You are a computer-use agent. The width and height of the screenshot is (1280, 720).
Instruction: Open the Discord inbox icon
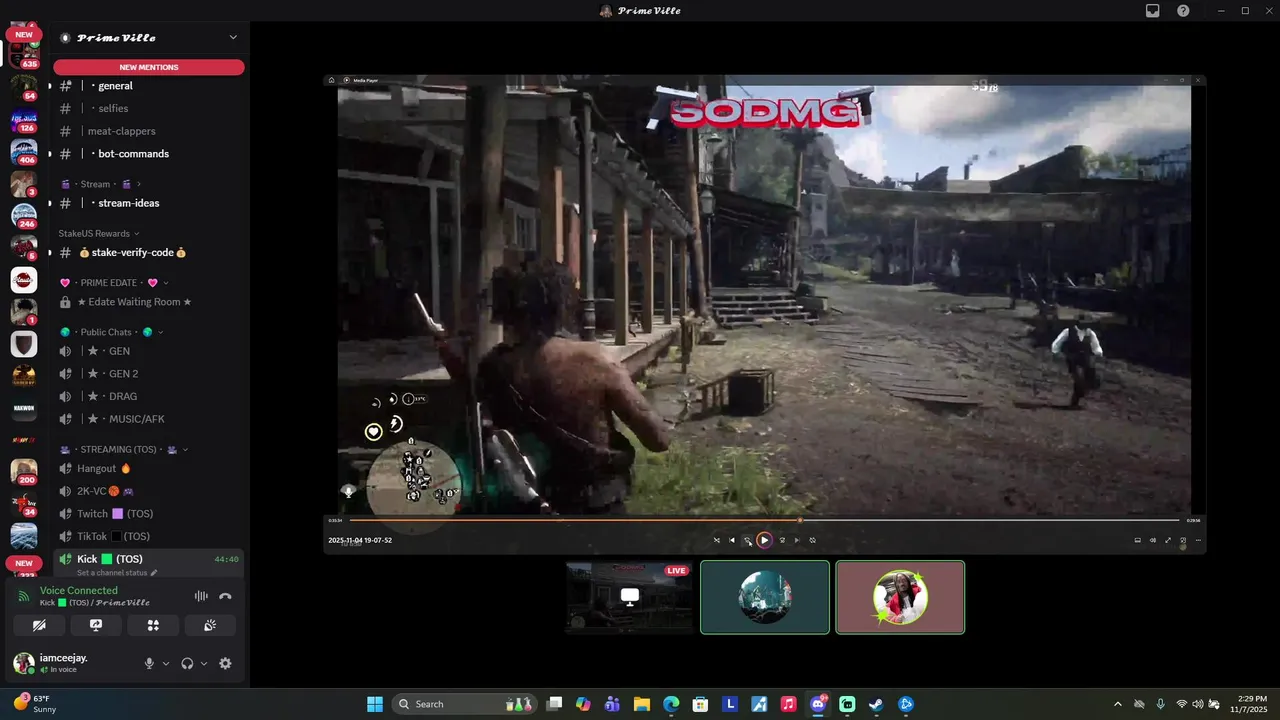point(1153,11)
